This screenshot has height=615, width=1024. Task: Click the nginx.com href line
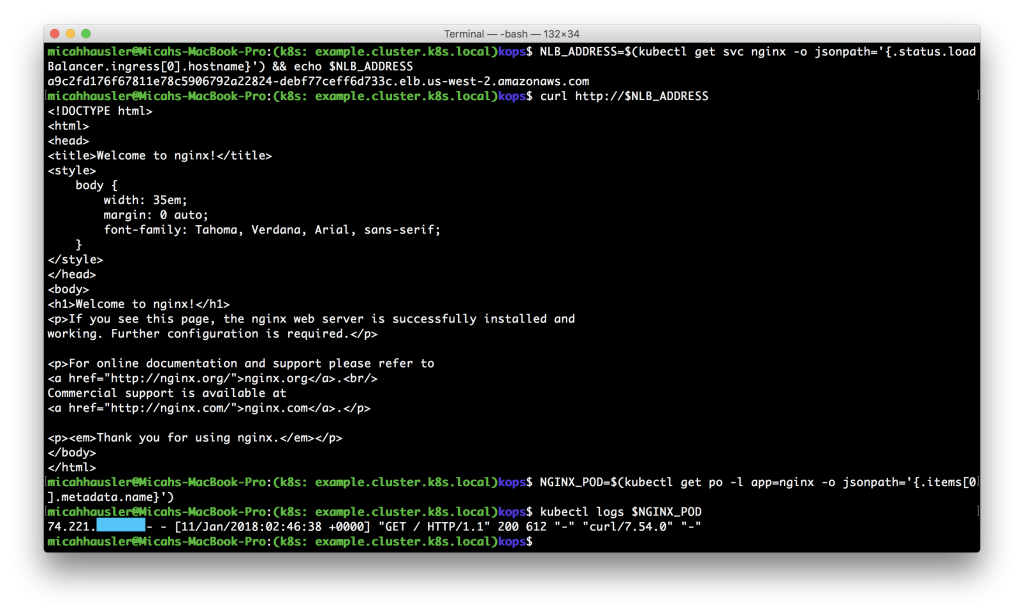click(209, 408)
